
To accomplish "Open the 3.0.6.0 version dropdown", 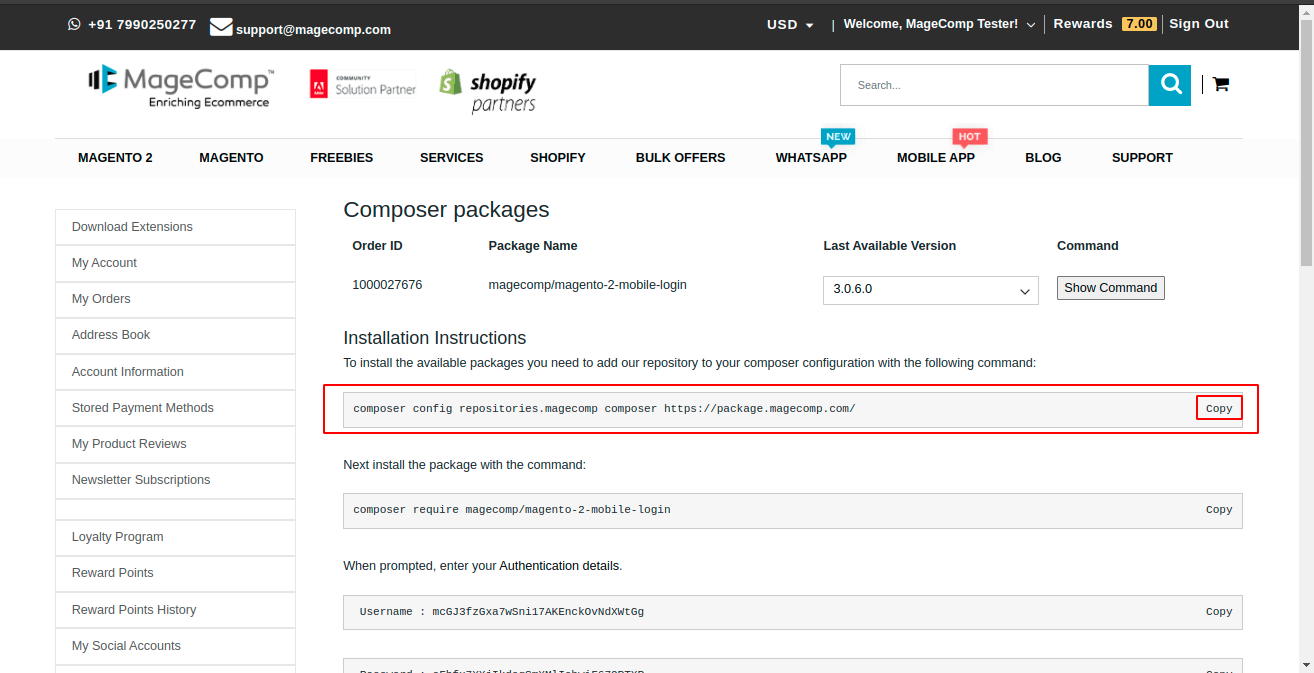I will pyautogui.click(x=930, y=290).
